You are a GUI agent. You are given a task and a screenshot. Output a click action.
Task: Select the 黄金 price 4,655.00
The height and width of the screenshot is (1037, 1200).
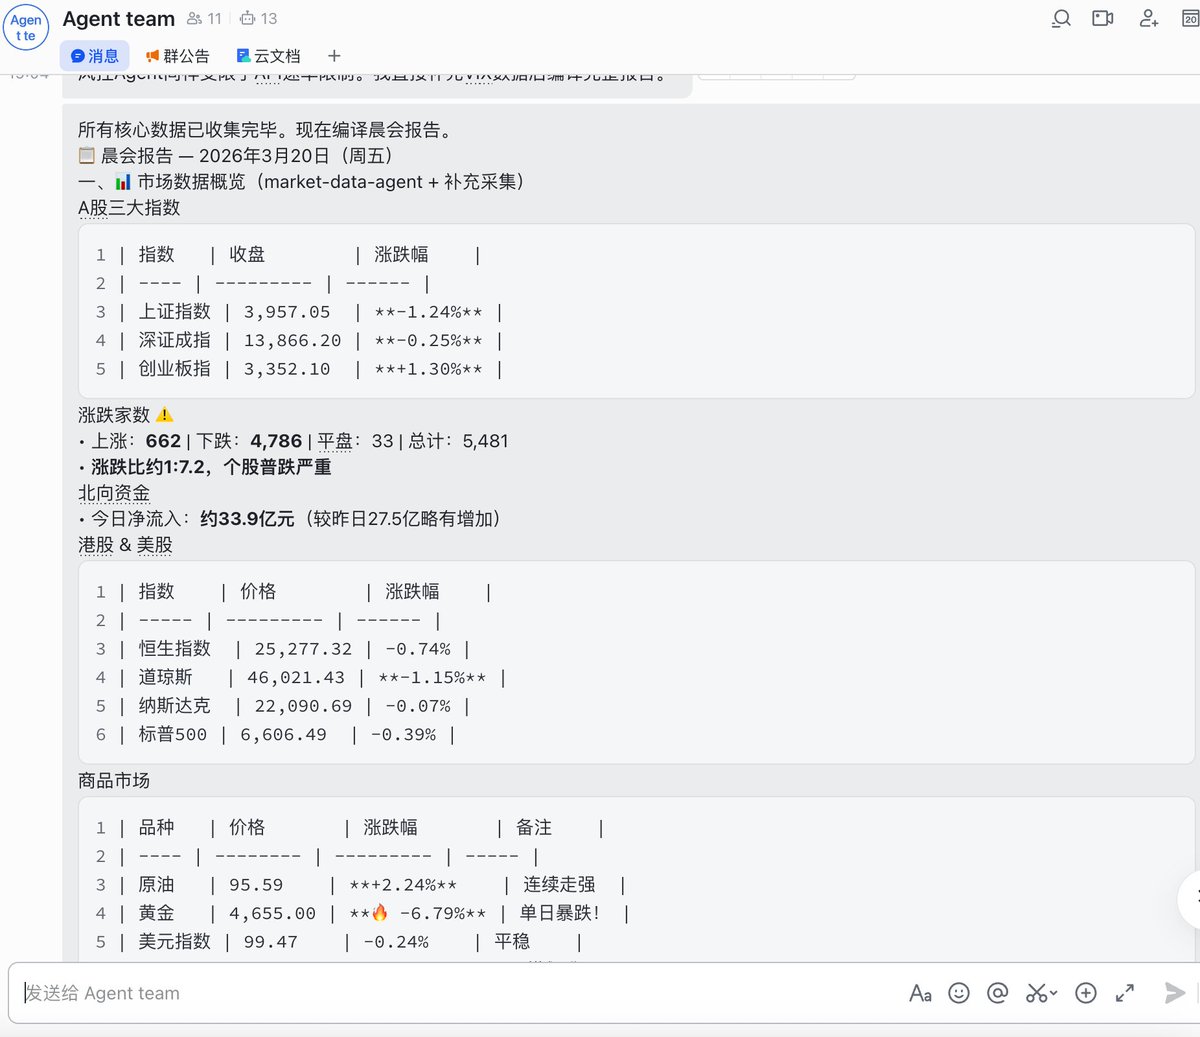coord(272,914)
